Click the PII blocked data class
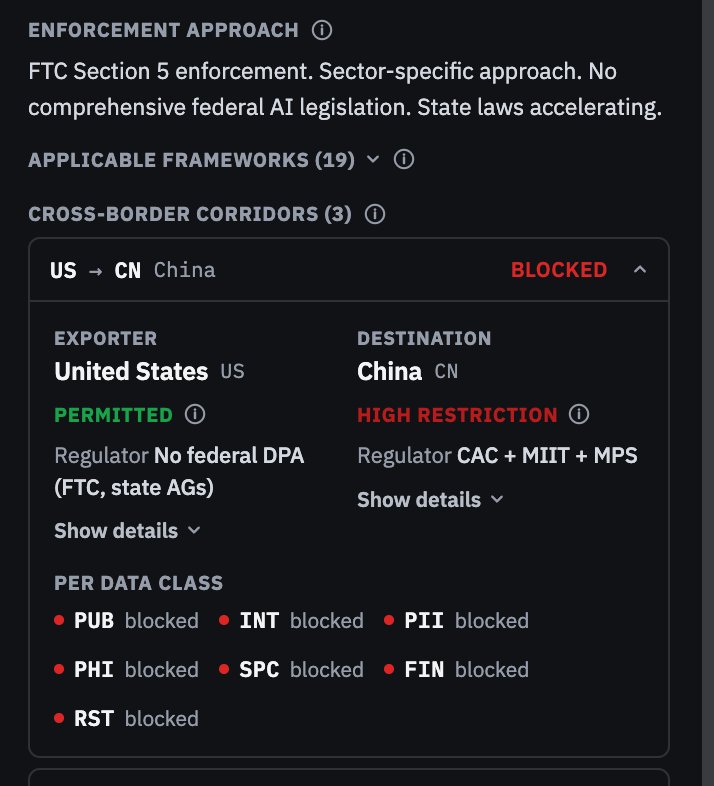This screenshot has height=786, width=714. [457, 621]
